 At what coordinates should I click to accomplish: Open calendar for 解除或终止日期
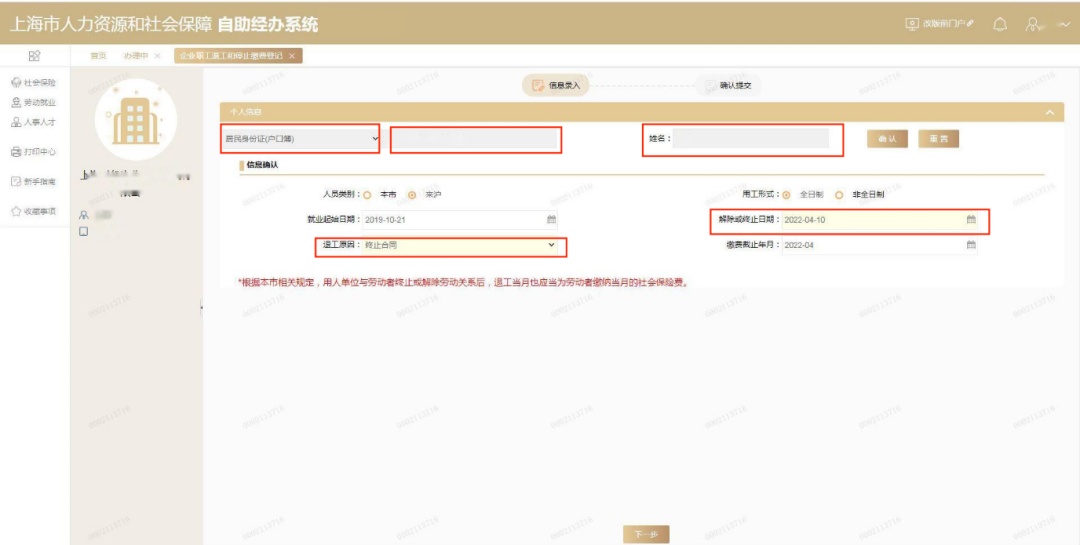click(970, 219)
